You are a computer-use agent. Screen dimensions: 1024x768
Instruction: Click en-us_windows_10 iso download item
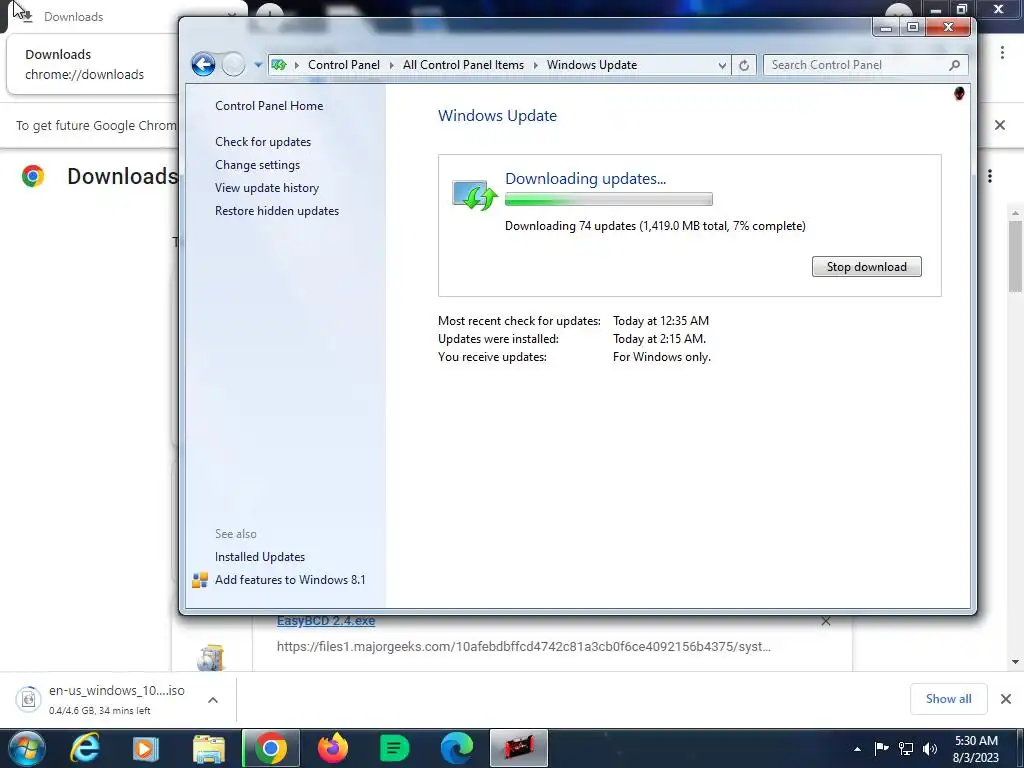[x=116, y=699]
